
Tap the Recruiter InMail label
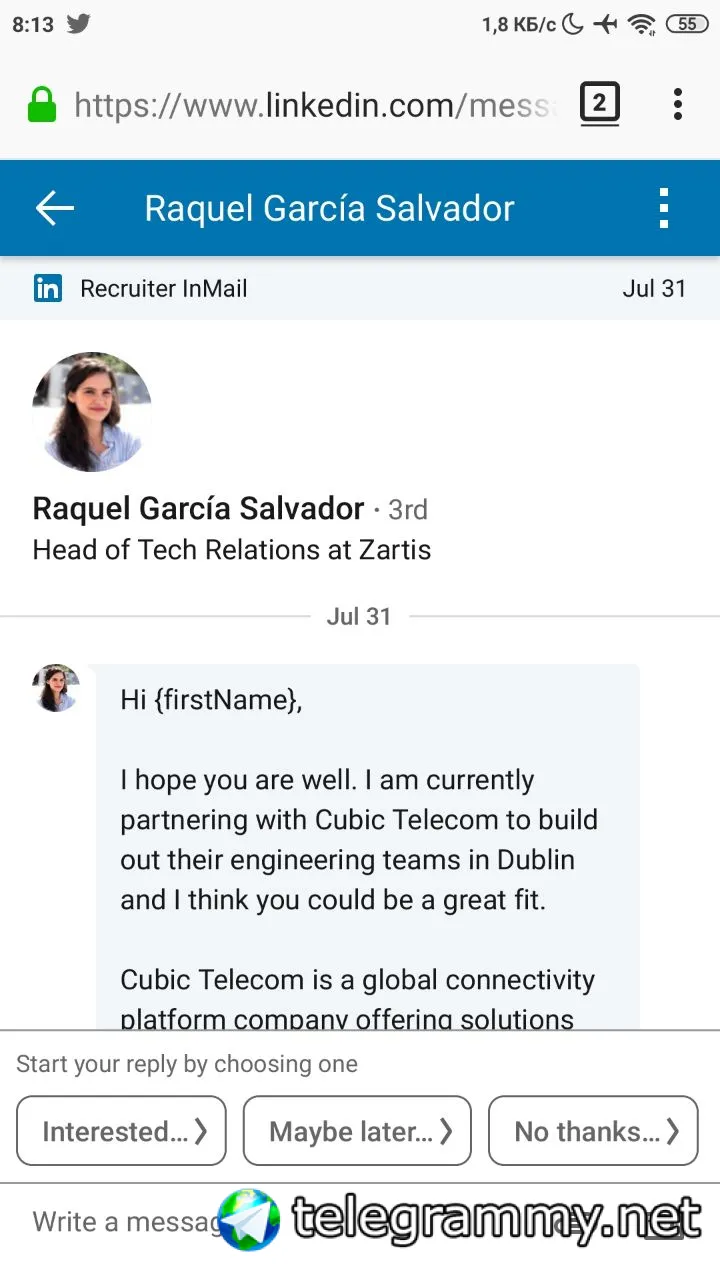tap(164, 289)
